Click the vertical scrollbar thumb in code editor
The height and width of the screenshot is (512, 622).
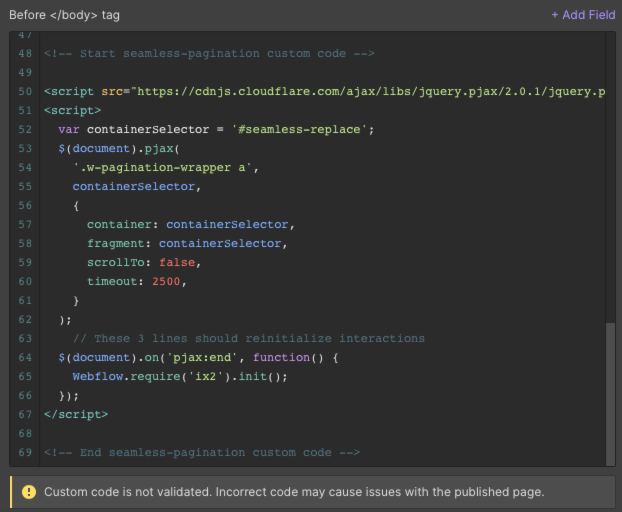(610, 394)
